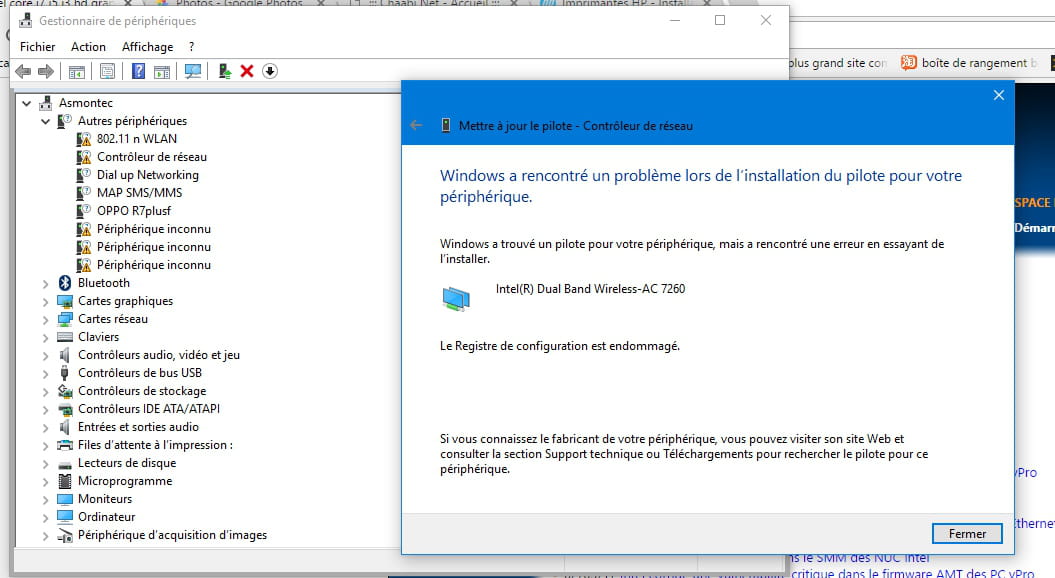
Task: Click the Entrées et sorties audio speaker icon
Action: point(65,427)
